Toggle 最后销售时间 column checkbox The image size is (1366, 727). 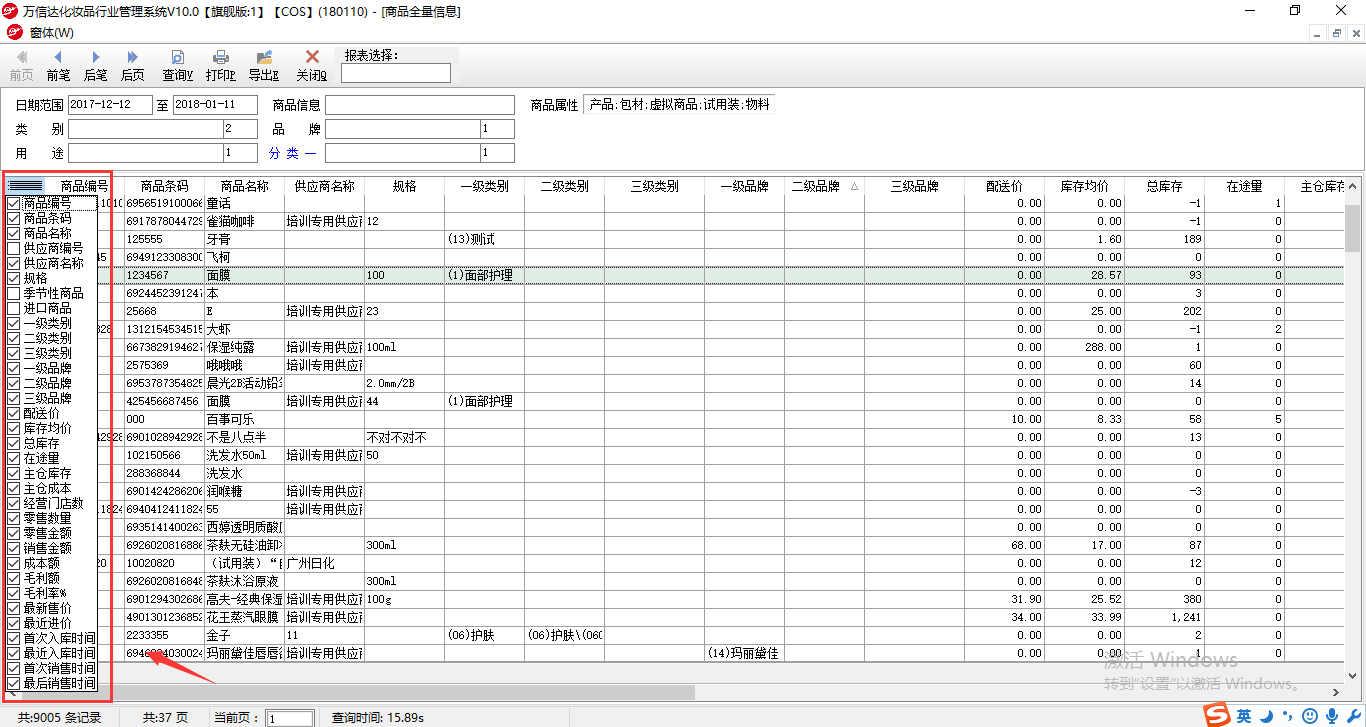click(x=13, y=683)
